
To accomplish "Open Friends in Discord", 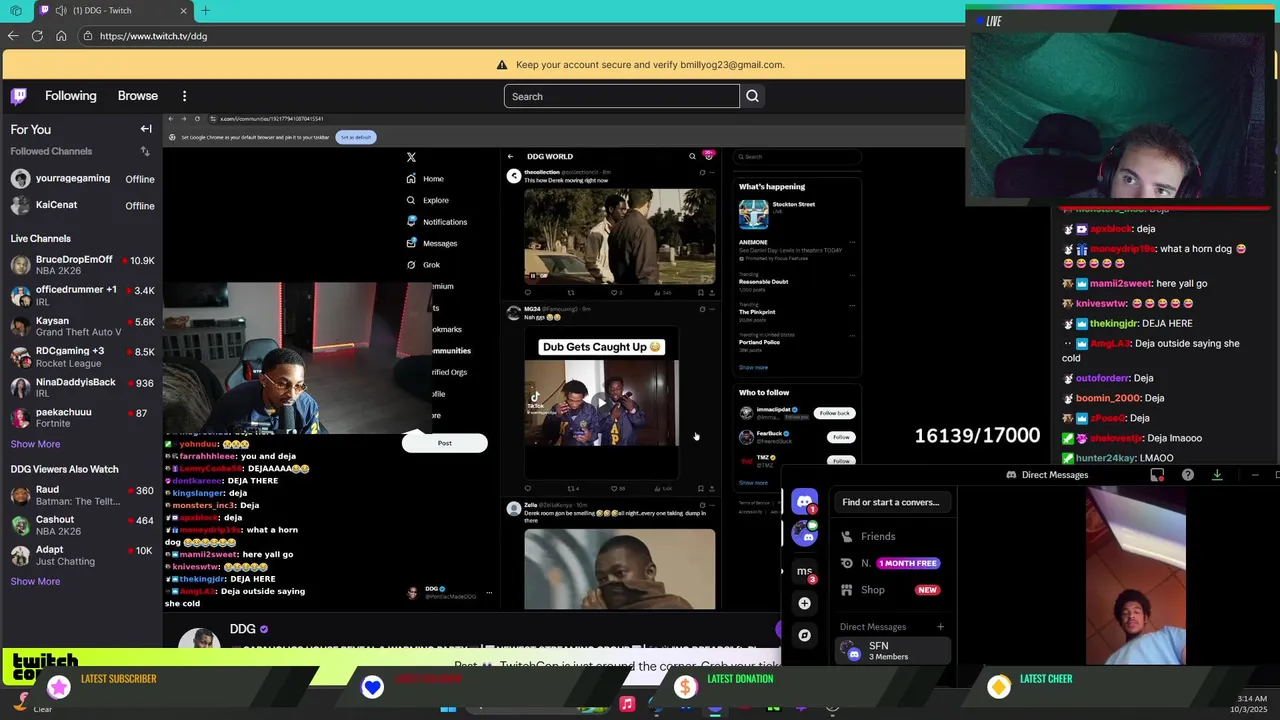I will 893,537.
